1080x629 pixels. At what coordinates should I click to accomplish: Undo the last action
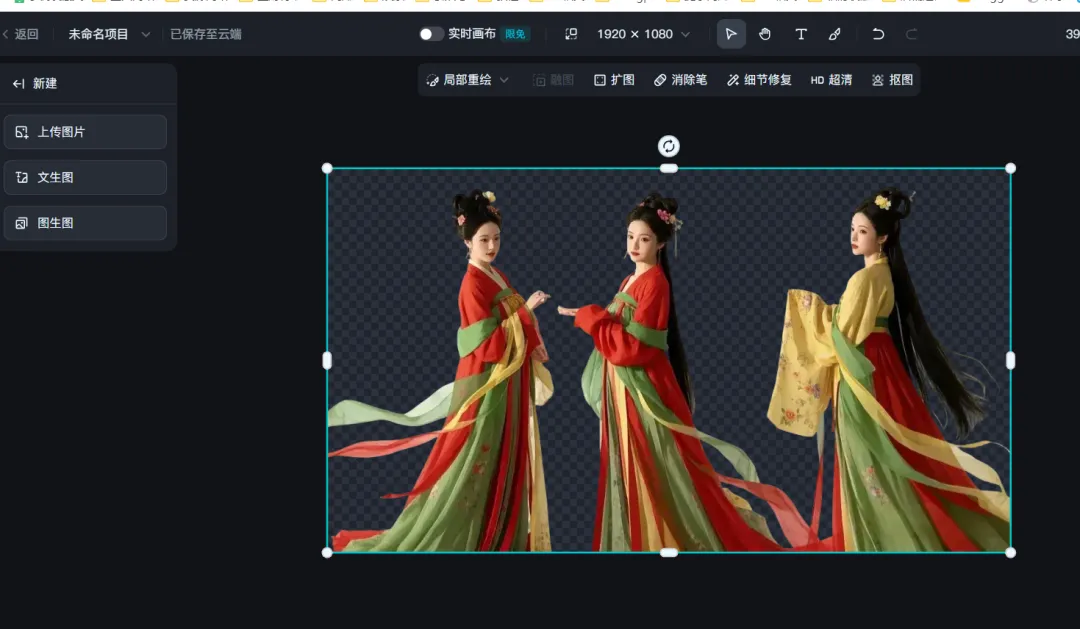point(878,34)
